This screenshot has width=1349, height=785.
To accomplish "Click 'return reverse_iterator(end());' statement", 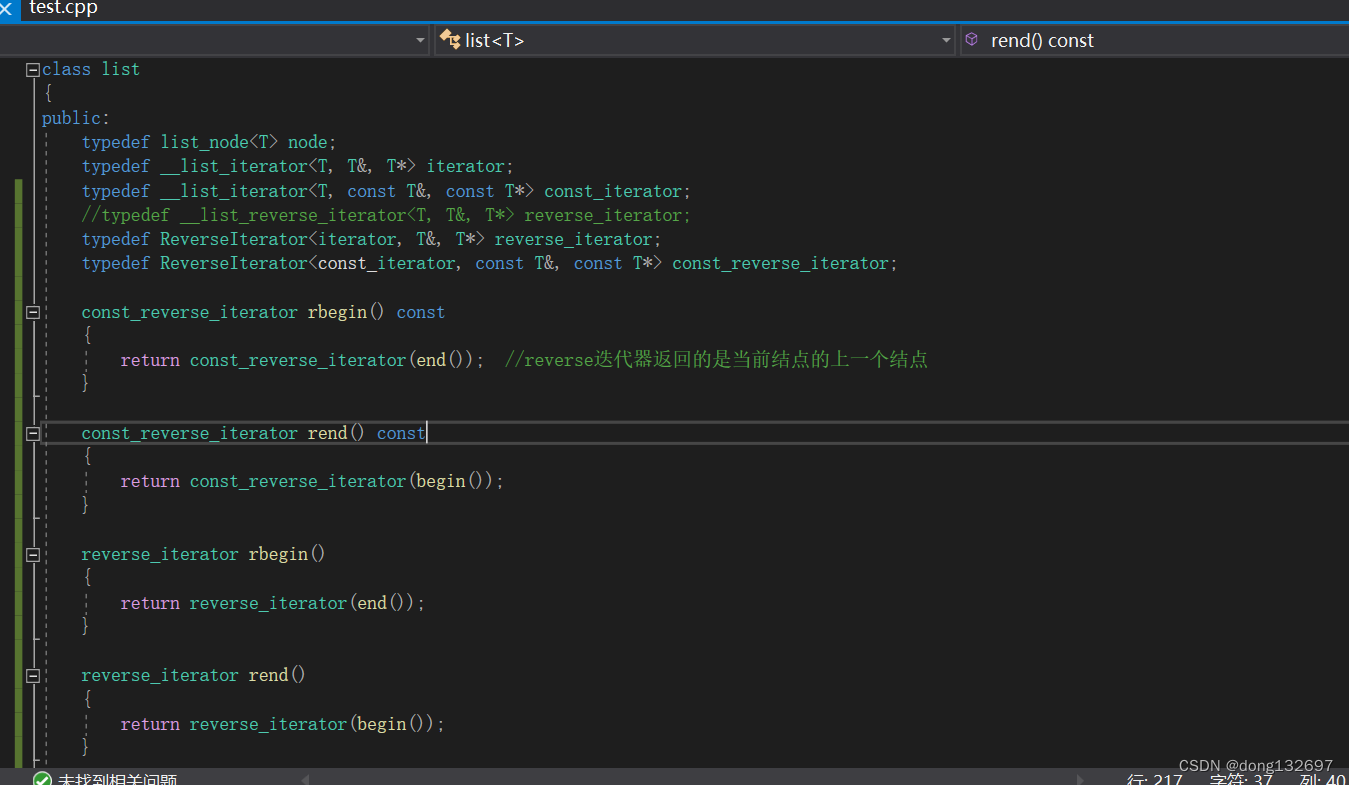I will (x=273, y=603).
